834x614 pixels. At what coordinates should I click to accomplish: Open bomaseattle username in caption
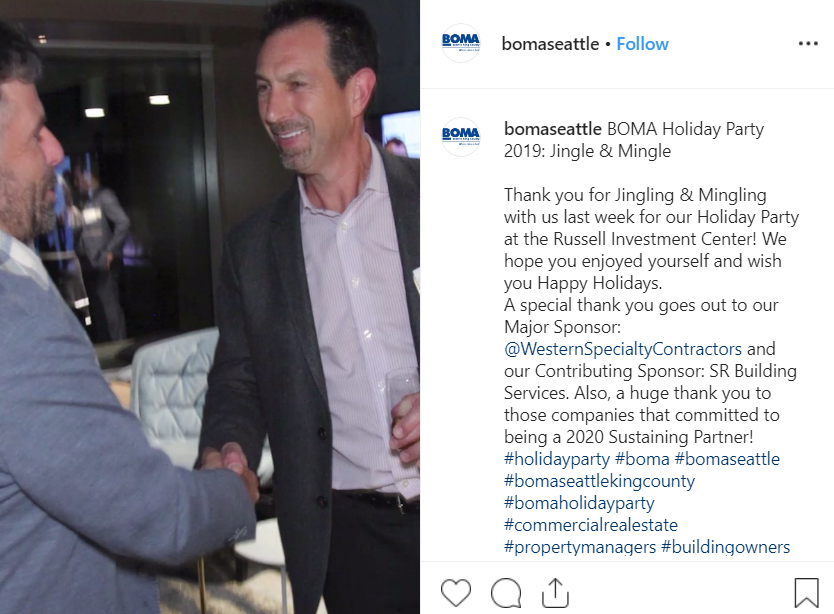pos(553,129)
